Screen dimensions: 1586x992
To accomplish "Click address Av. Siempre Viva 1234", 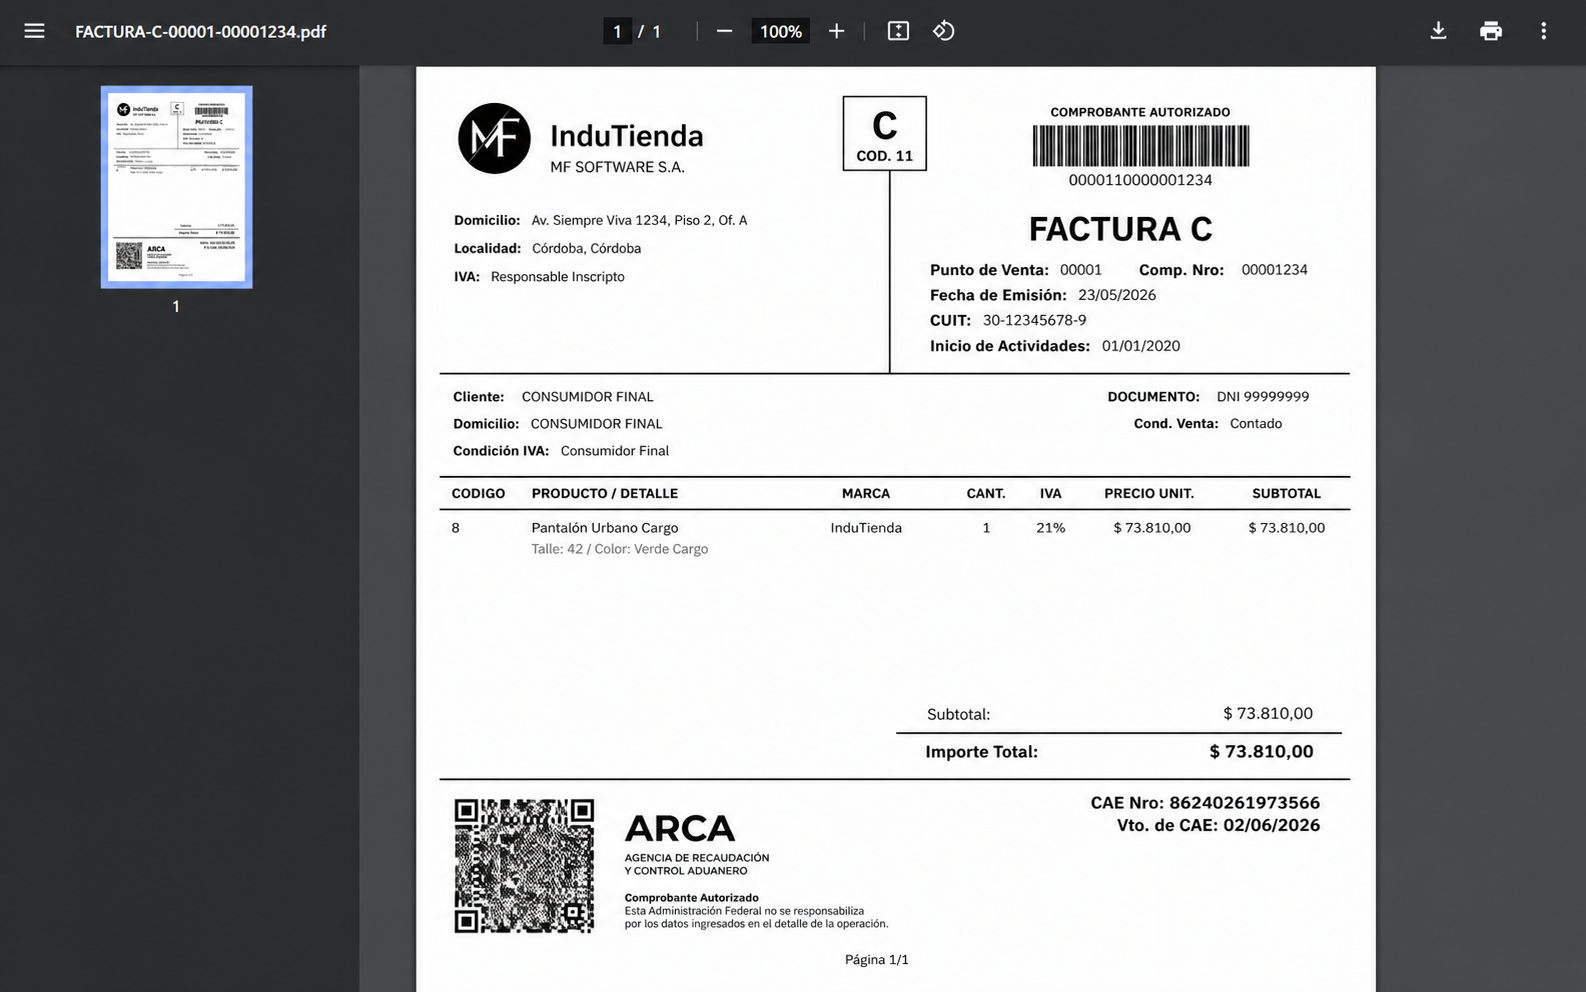I will [x=639, y=220].
